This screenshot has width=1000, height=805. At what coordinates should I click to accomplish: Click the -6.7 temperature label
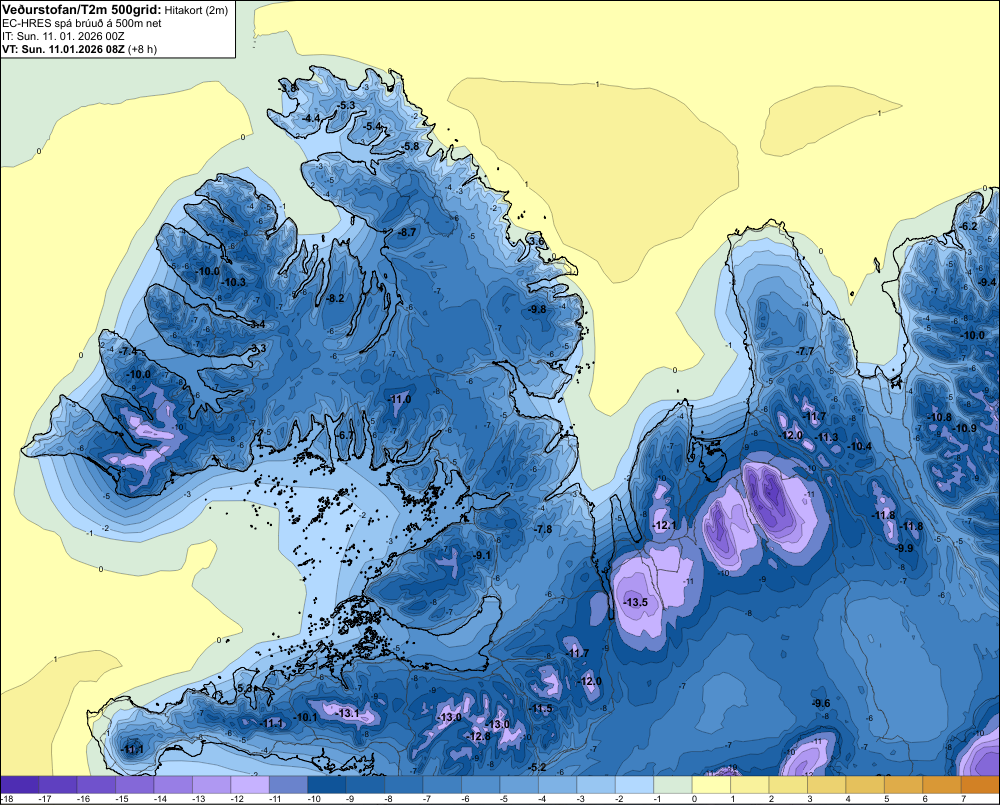point(344,435)
